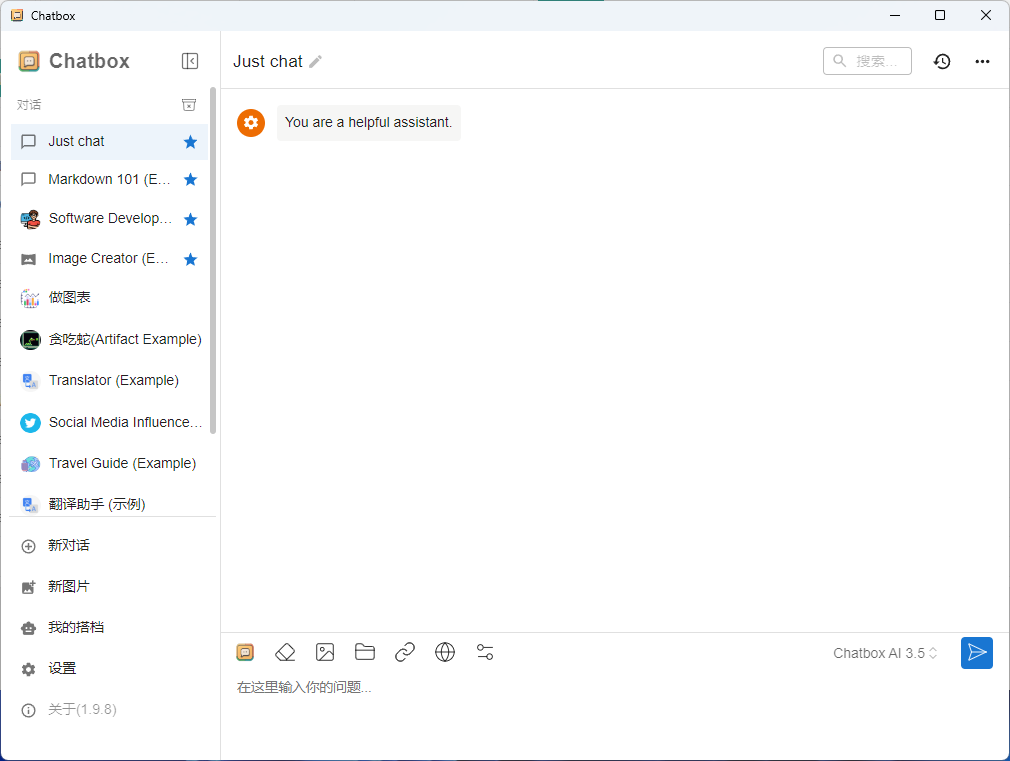The image size is (1010, 761).
Task: Open 我的搭档 partners page
Action: [x=110, y=628]
